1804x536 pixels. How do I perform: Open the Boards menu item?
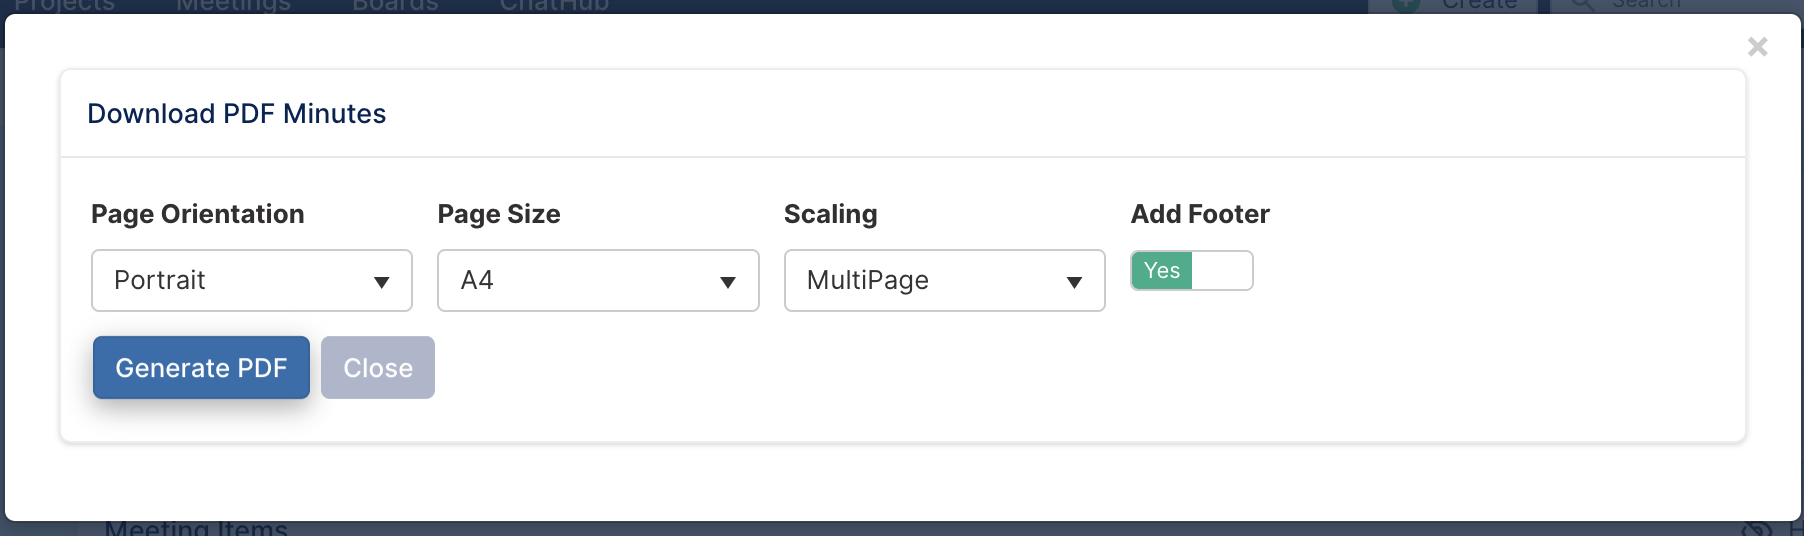(395, 5)
